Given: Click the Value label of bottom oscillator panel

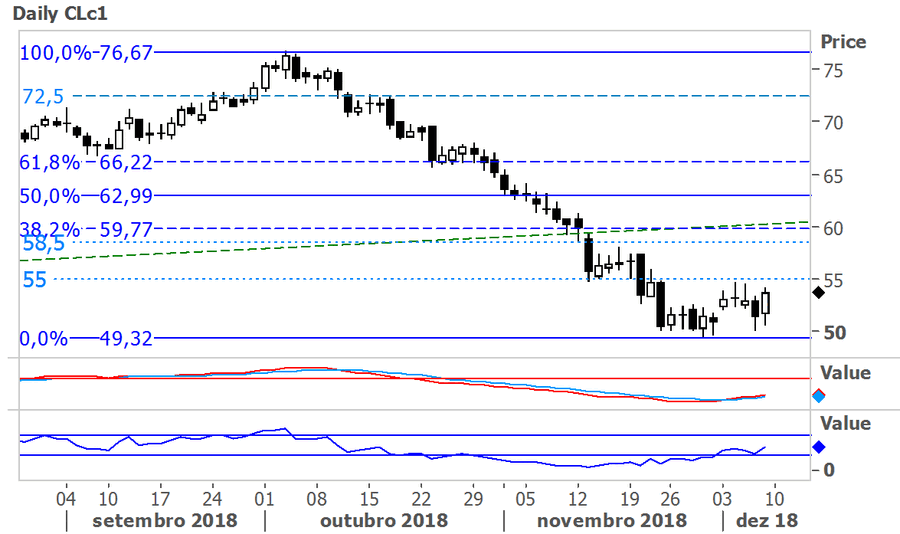Looking at the screenshot, I should pos(845,424).
